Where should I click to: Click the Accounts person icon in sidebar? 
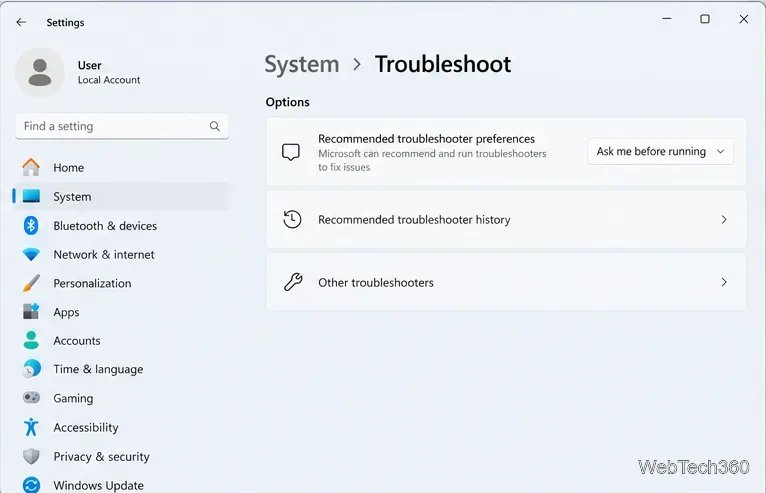point(31,340)
